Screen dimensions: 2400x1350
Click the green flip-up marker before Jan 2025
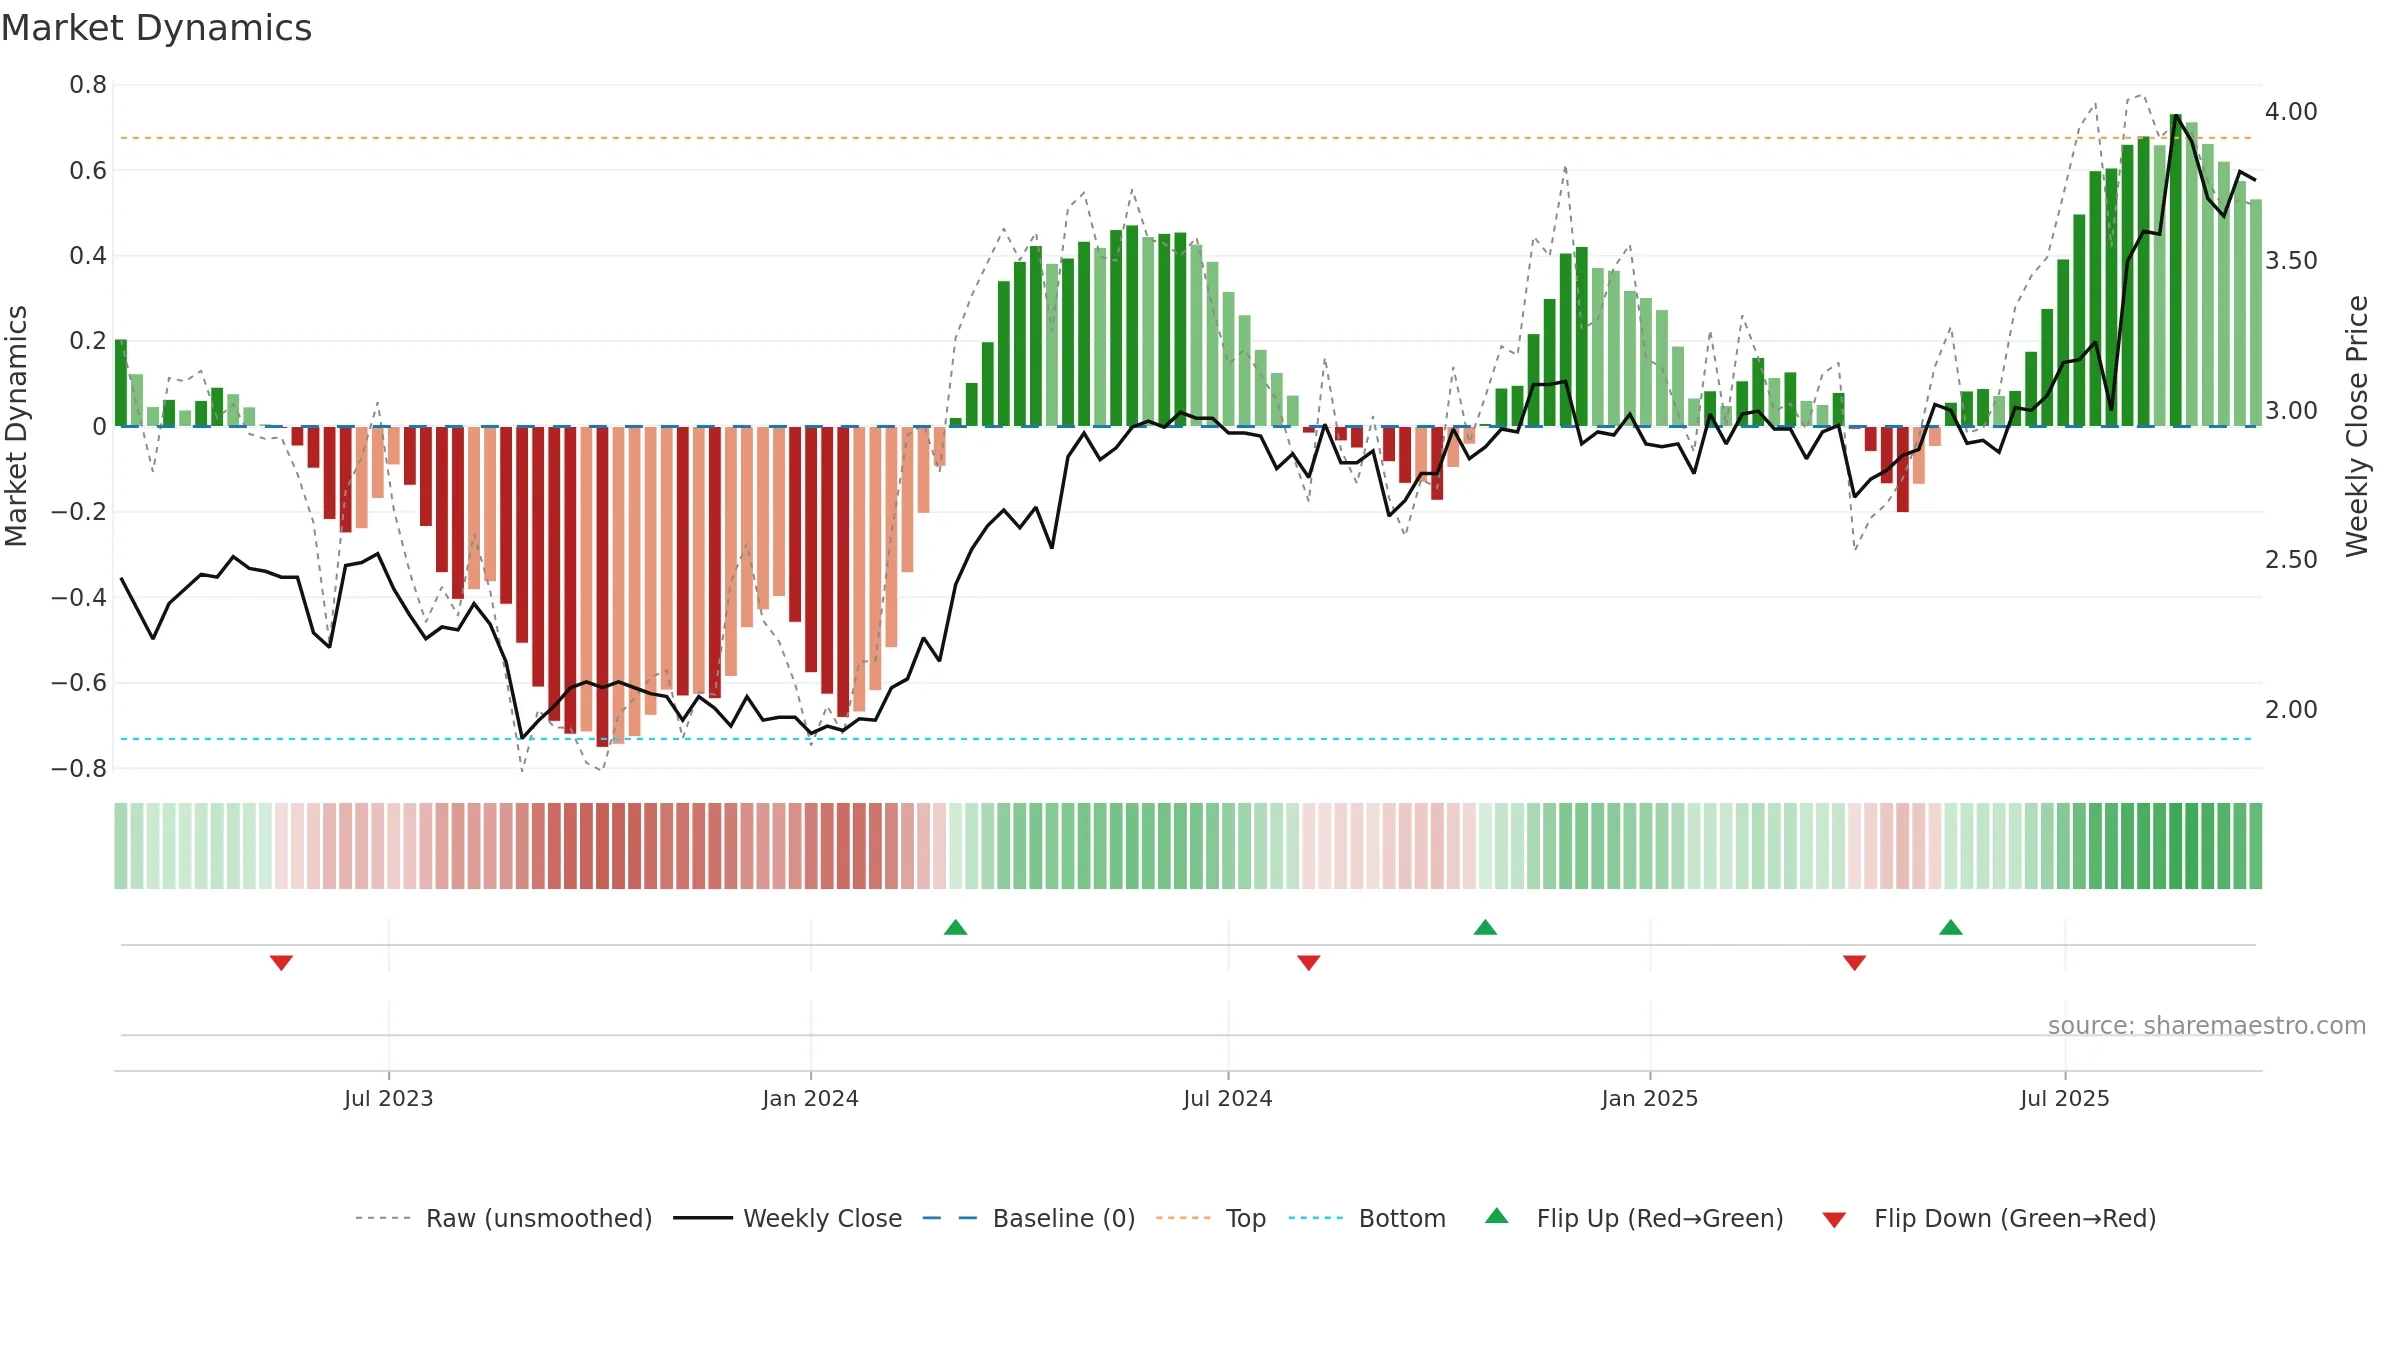(1485, 927)
